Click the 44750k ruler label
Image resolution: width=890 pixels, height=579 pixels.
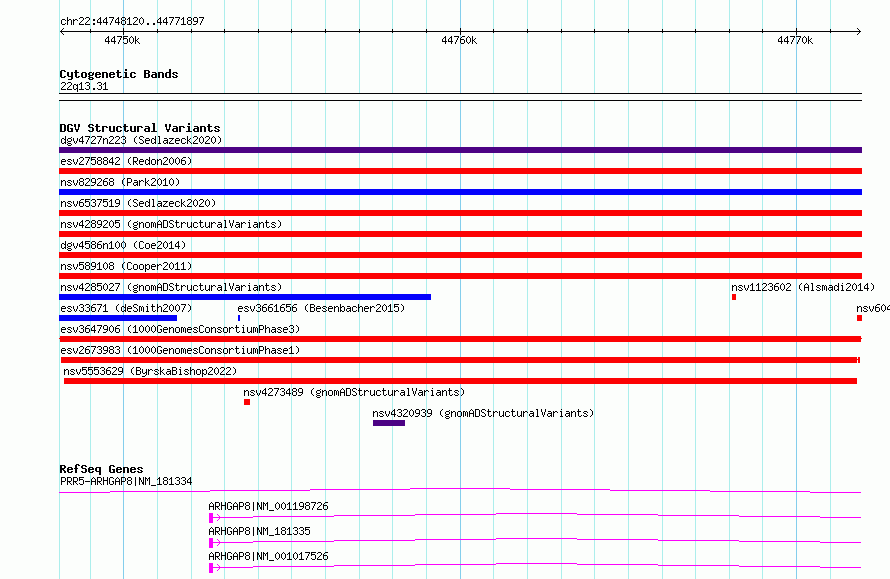[122, 40]
